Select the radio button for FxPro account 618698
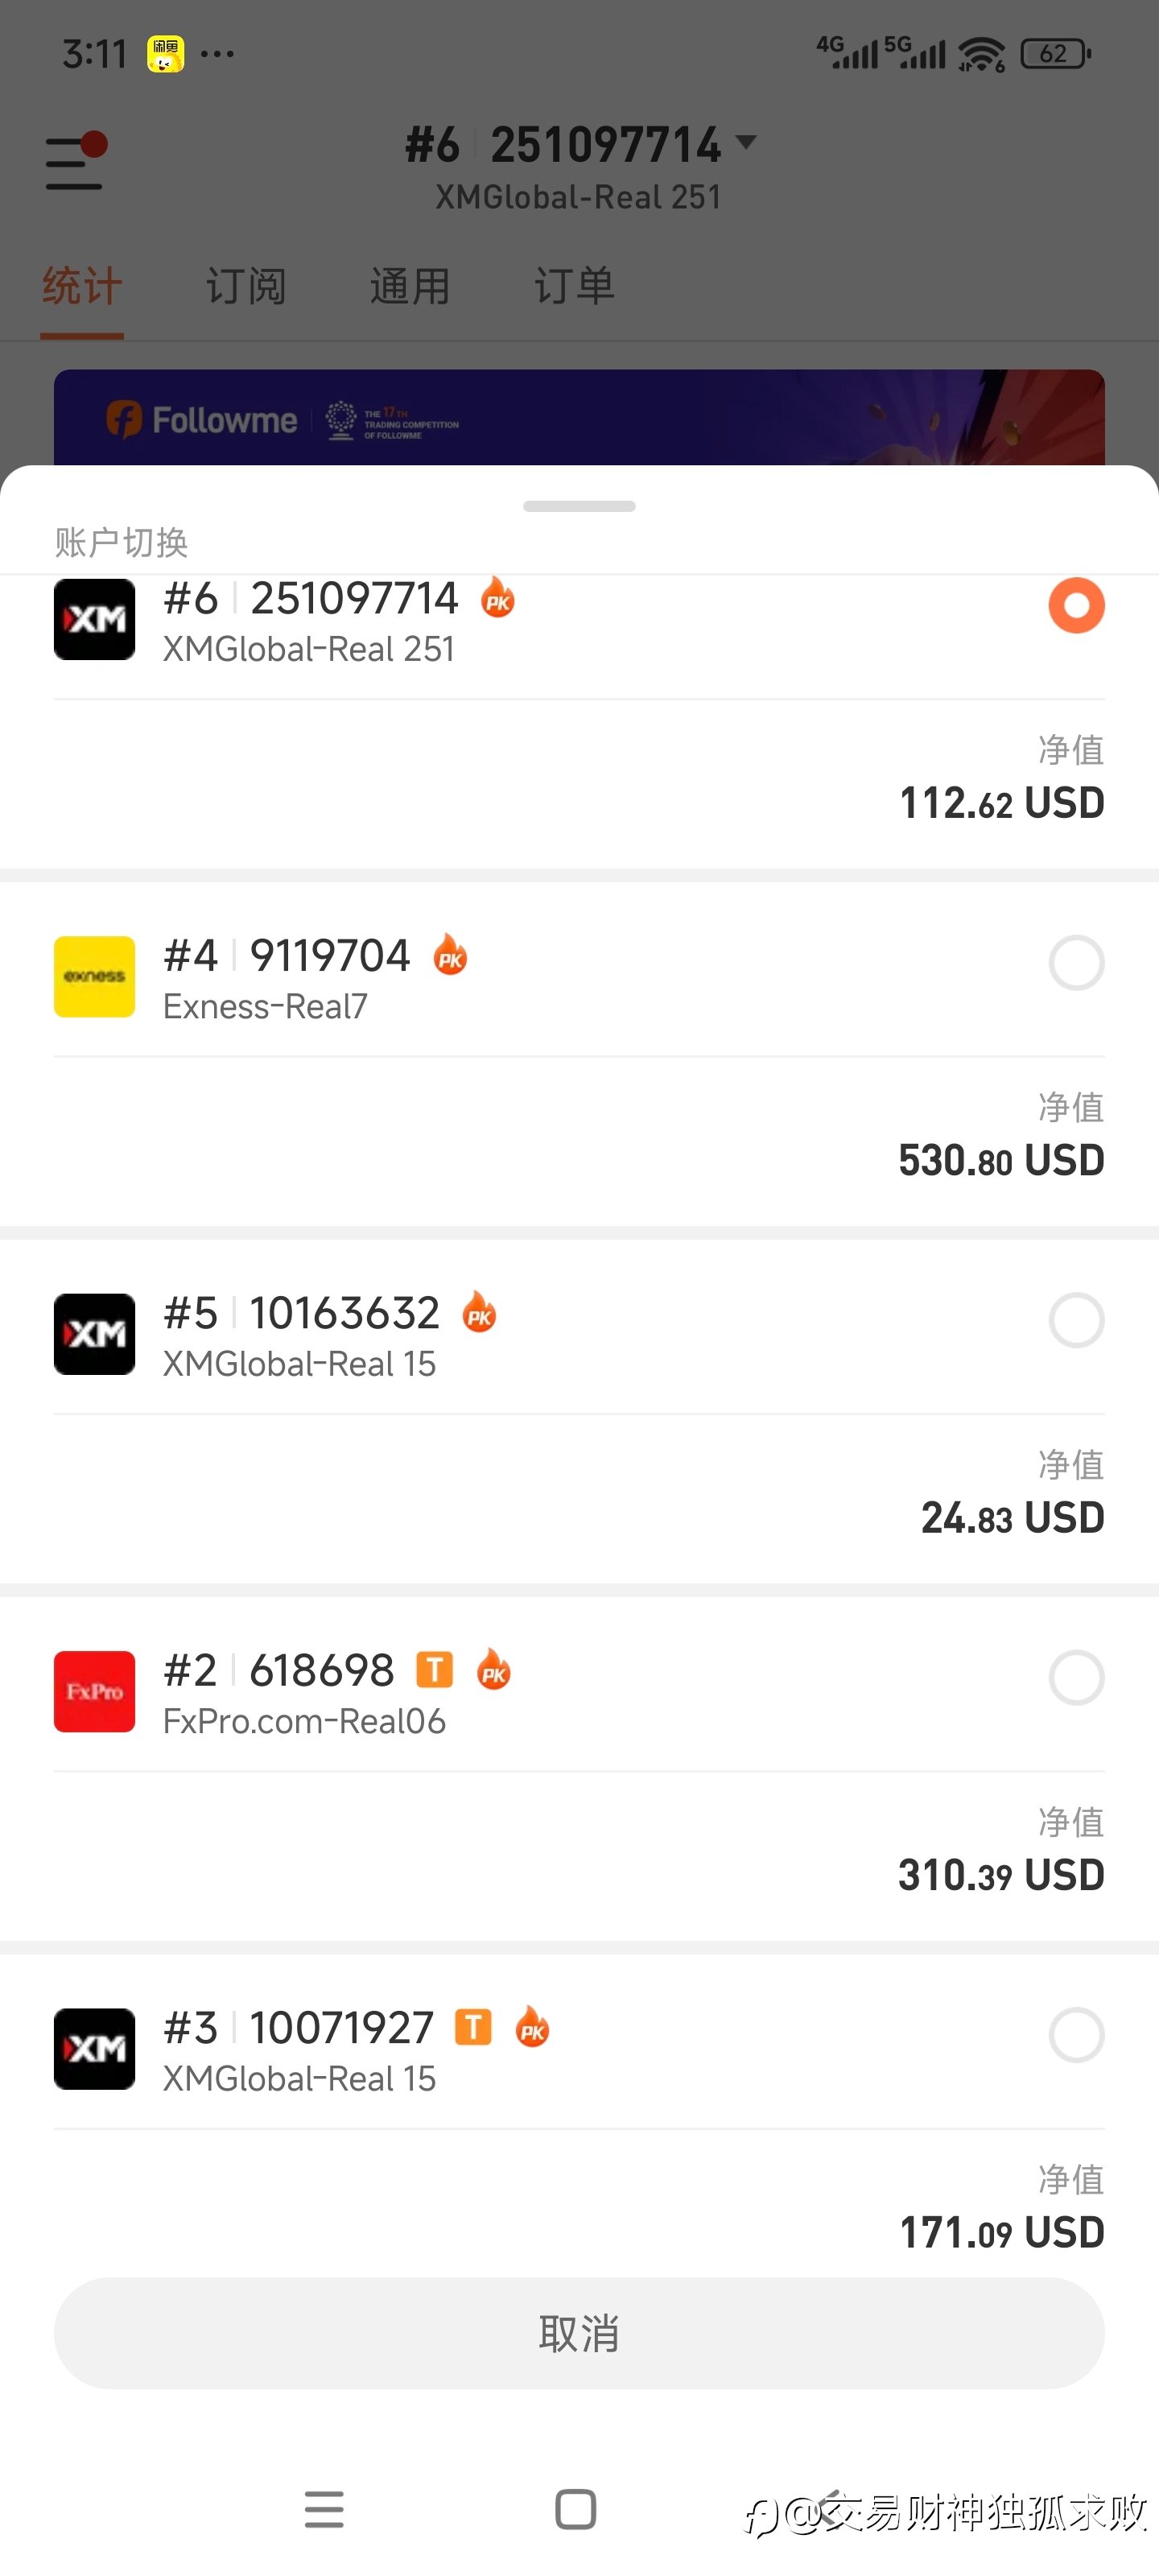 tap(1076, 1677)
